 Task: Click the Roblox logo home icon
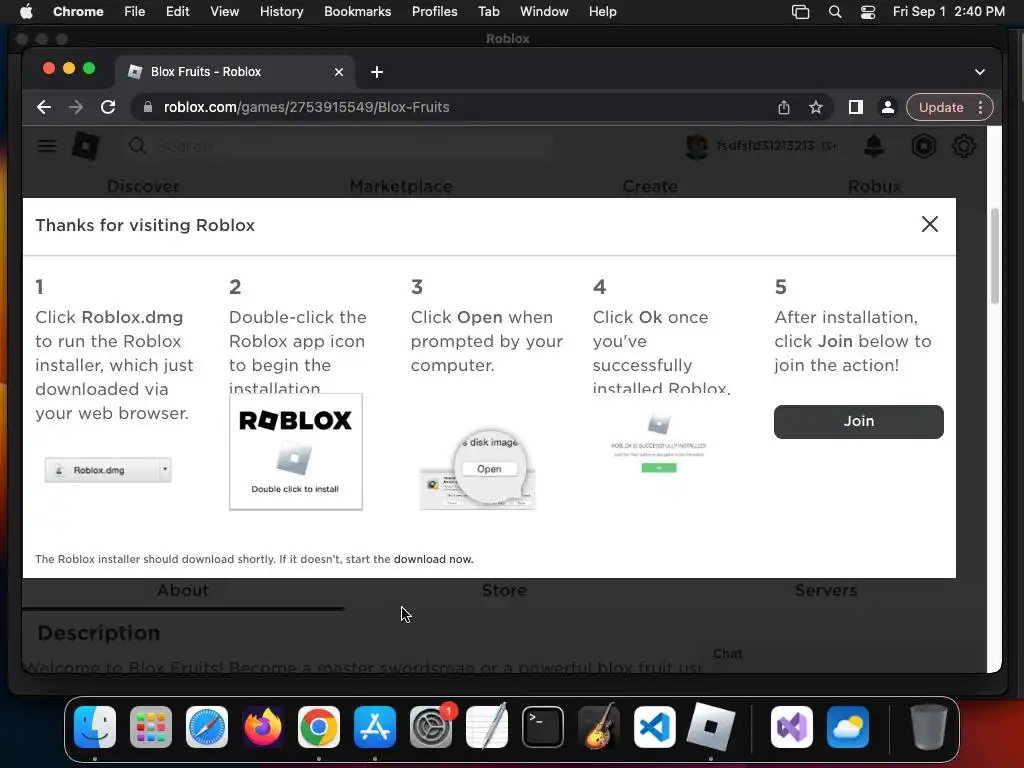coord(86,146)
